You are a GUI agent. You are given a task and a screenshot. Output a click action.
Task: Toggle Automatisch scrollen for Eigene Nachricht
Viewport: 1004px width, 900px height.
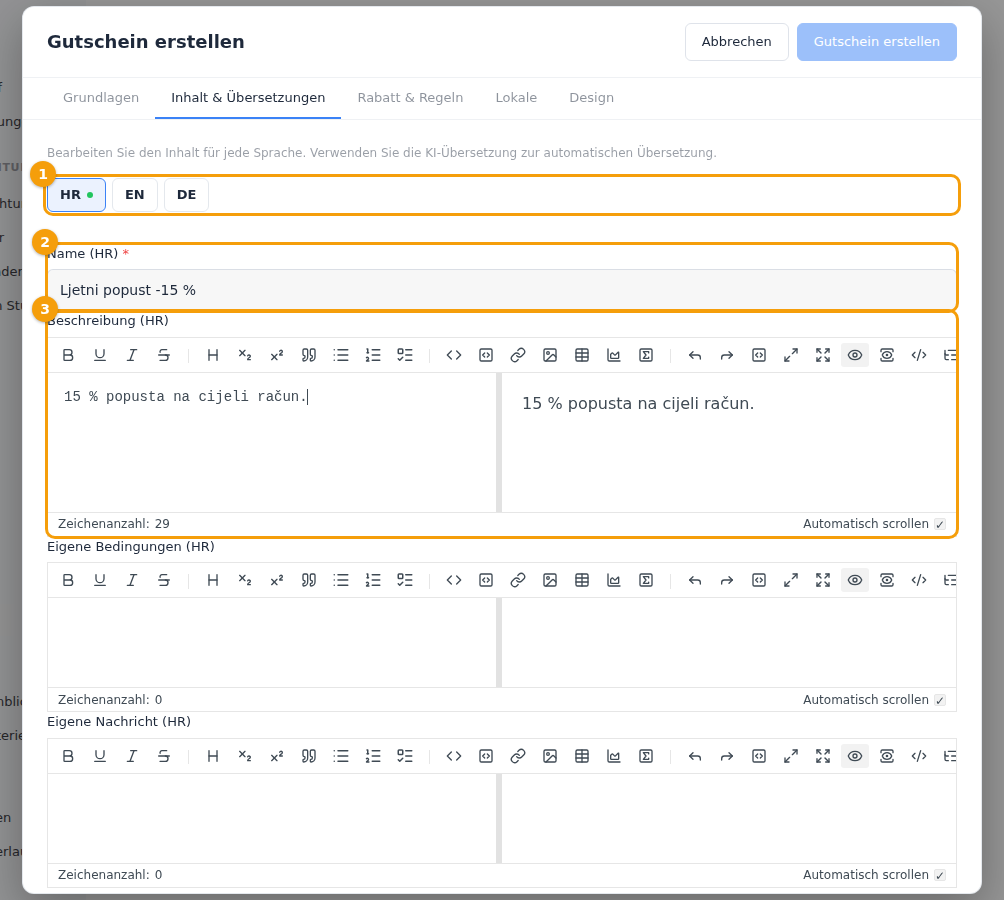(x=940, y=875)
